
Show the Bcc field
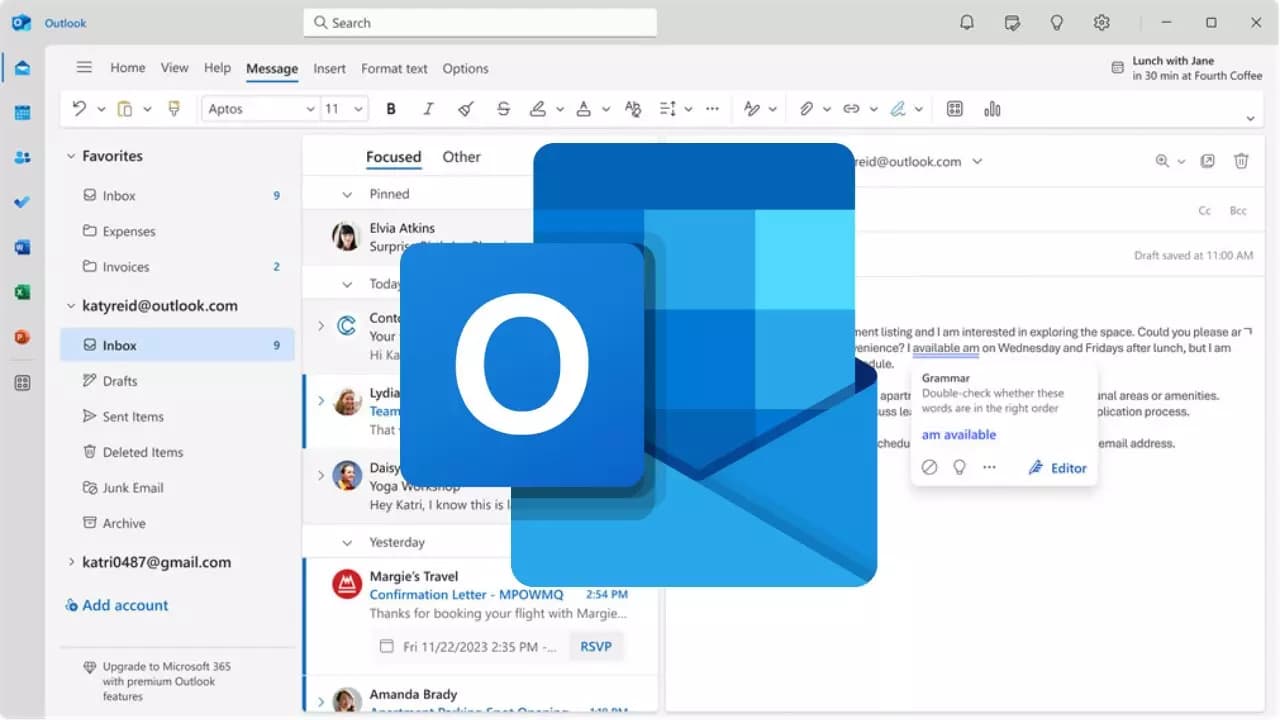1238,210
